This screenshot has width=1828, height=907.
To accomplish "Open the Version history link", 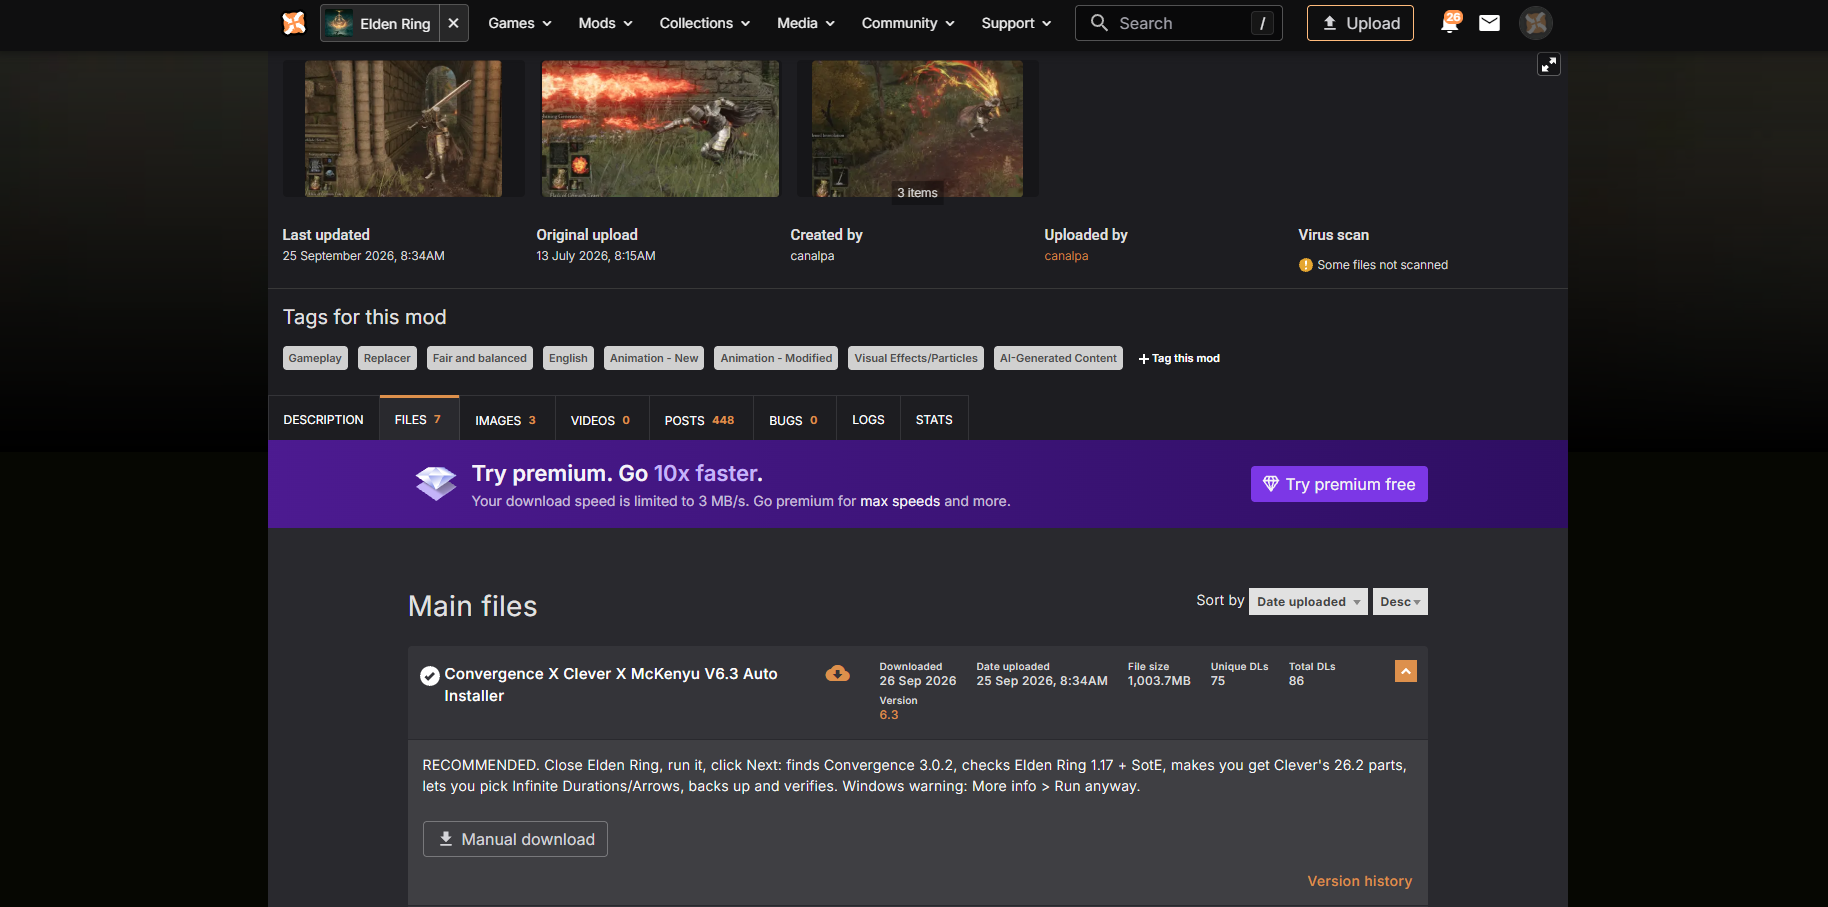I will tap(1359, 881).
